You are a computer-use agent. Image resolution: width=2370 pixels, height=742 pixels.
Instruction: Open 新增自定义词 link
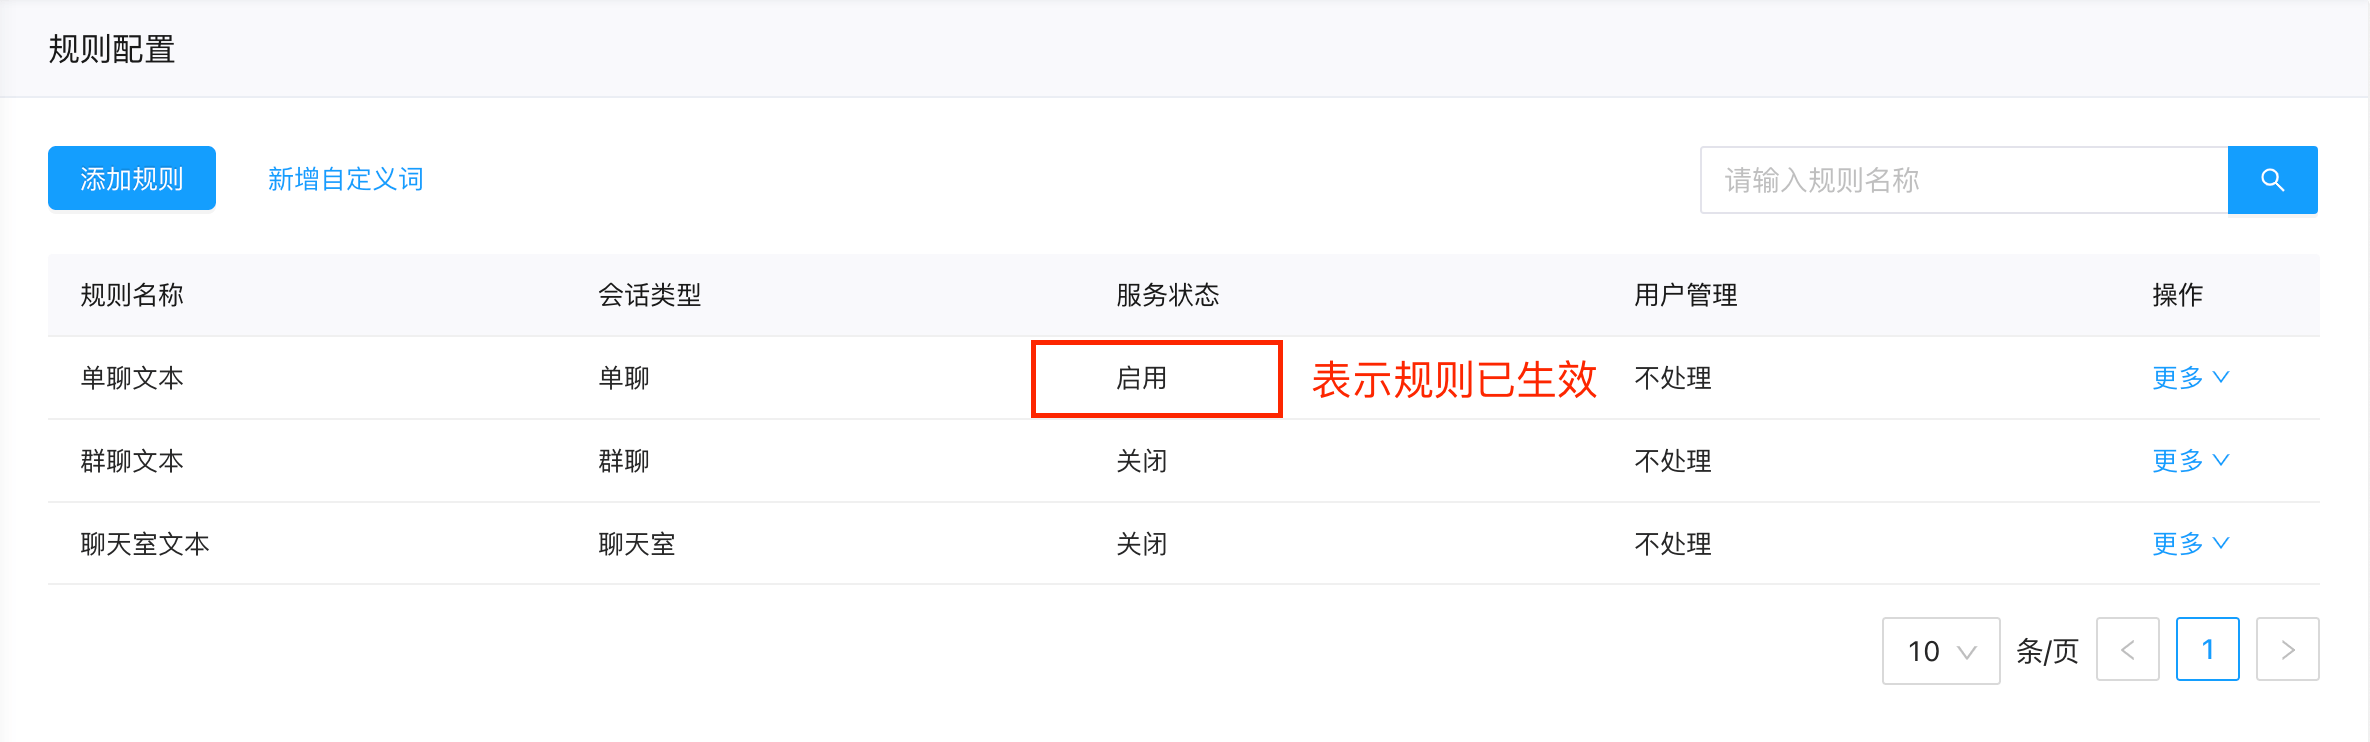[346, 179]
